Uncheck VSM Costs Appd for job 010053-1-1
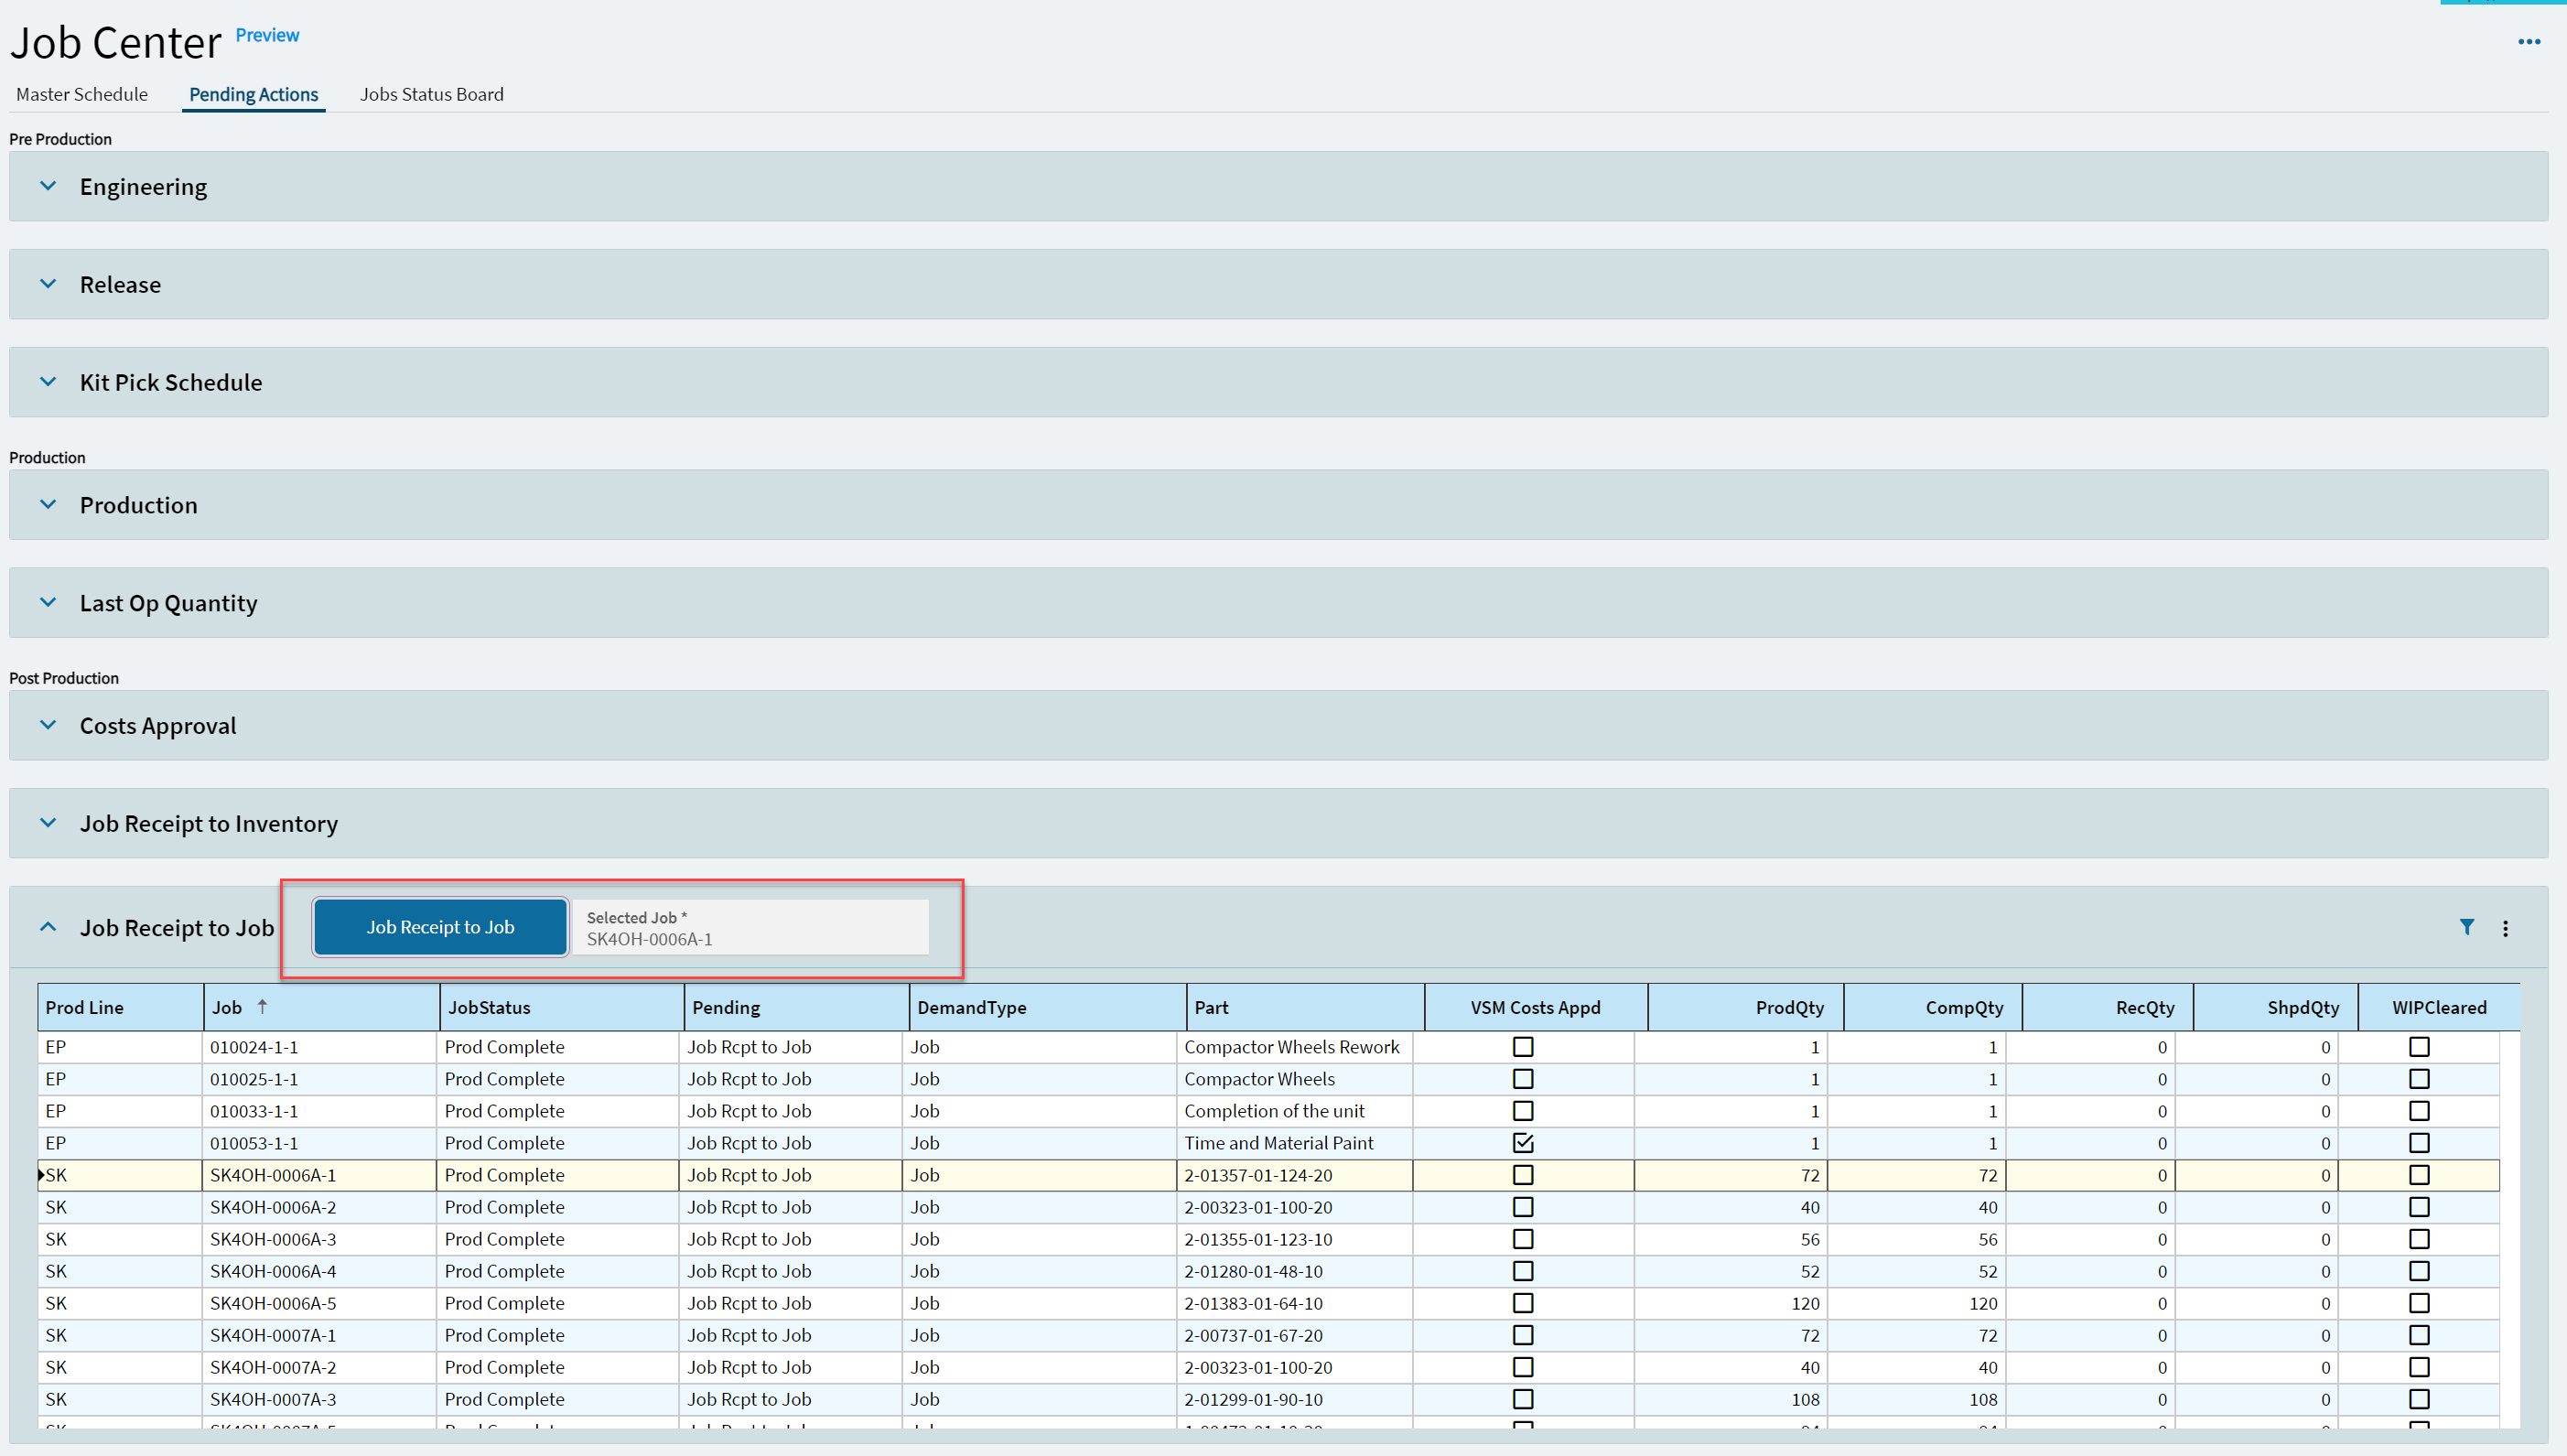Viewport: 2567px width, 1456px height. click(x=1522, y=1142)
